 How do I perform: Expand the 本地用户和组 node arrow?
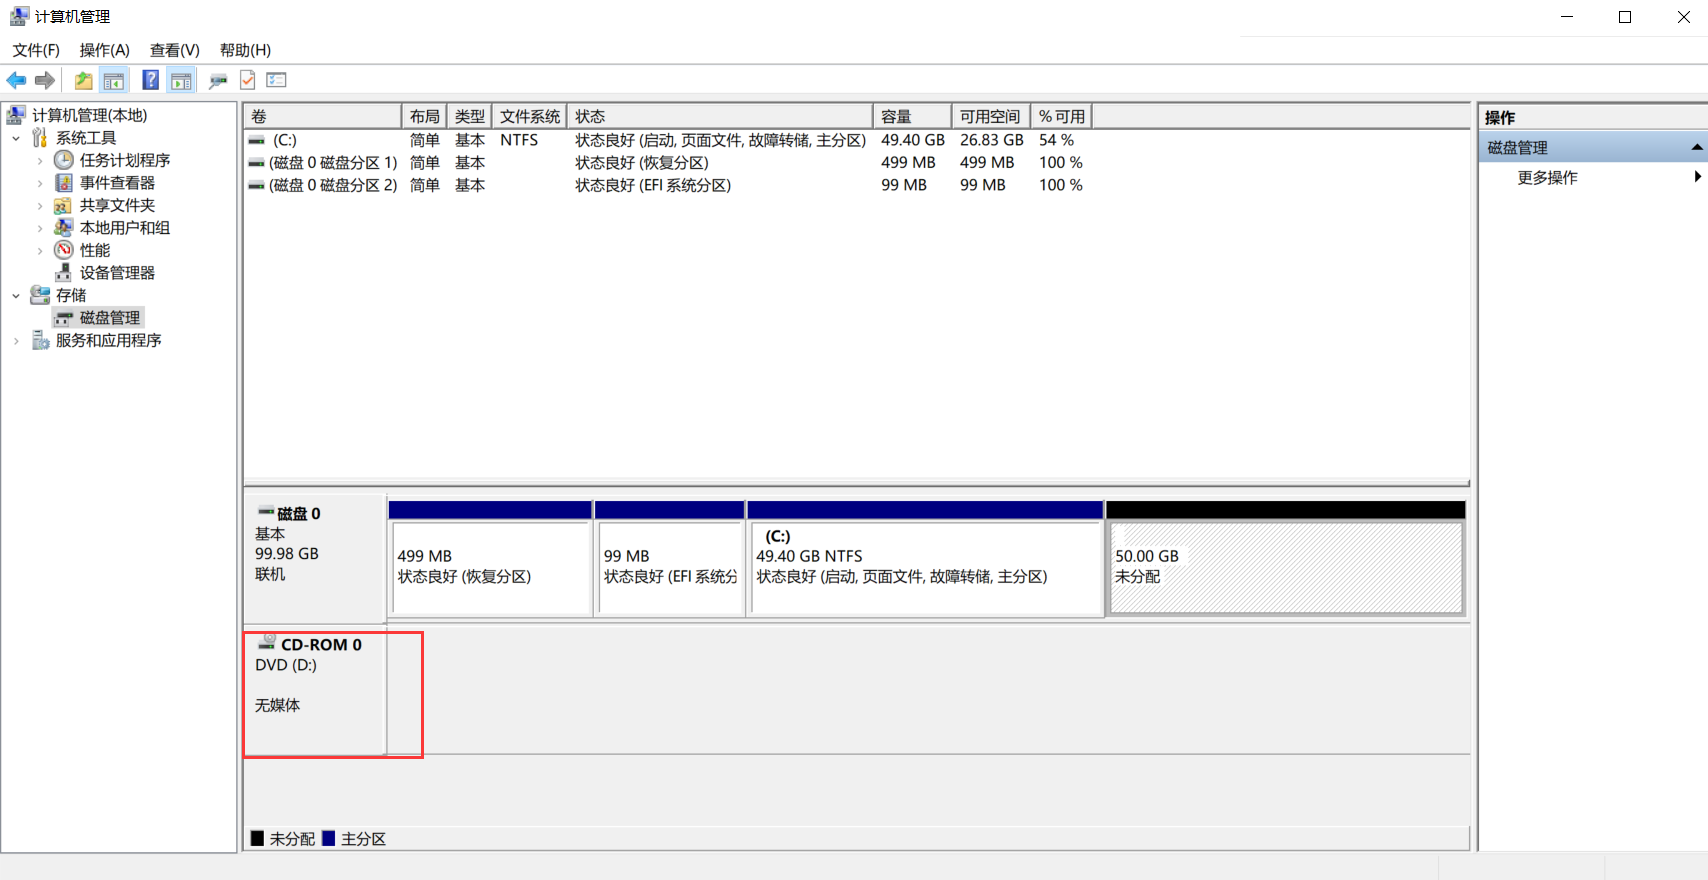(40, 228)
